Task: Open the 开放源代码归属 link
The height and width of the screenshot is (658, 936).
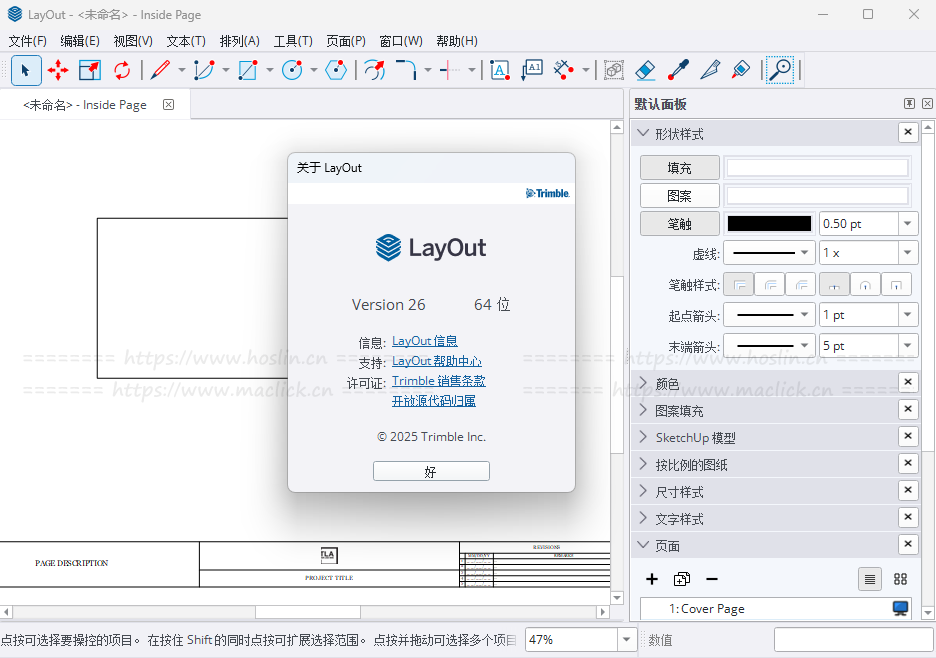Action: tap(434, 401)
